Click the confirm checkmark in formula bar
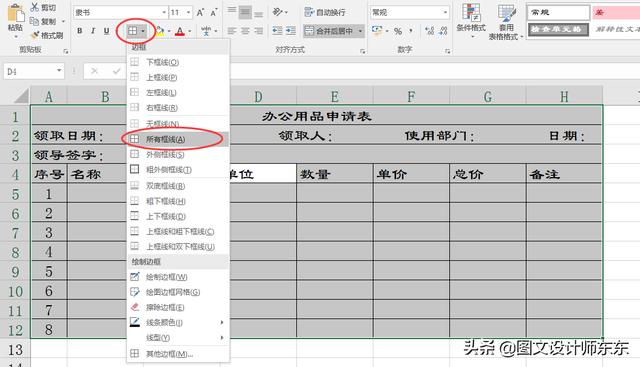Image resolution: width=640 pixels, height=367 pixels. click(x=117, y=71)
